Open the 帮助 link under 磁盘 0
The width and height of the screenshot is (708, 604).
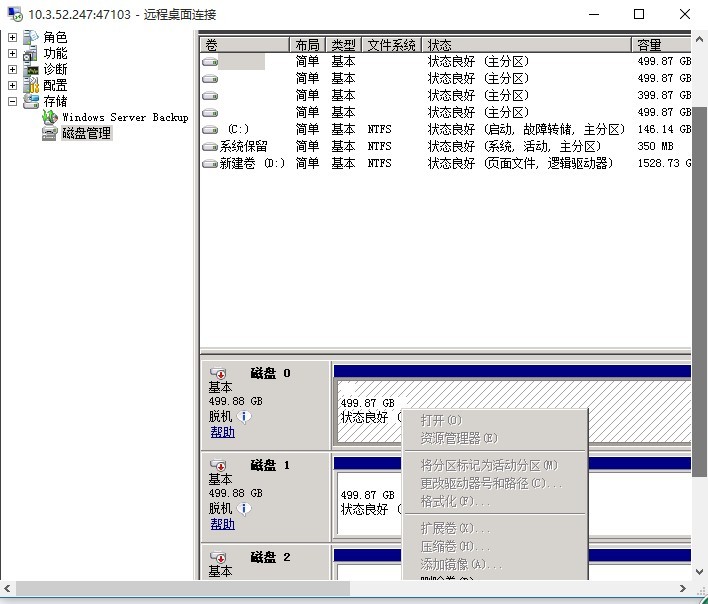[x=222, y=432]
